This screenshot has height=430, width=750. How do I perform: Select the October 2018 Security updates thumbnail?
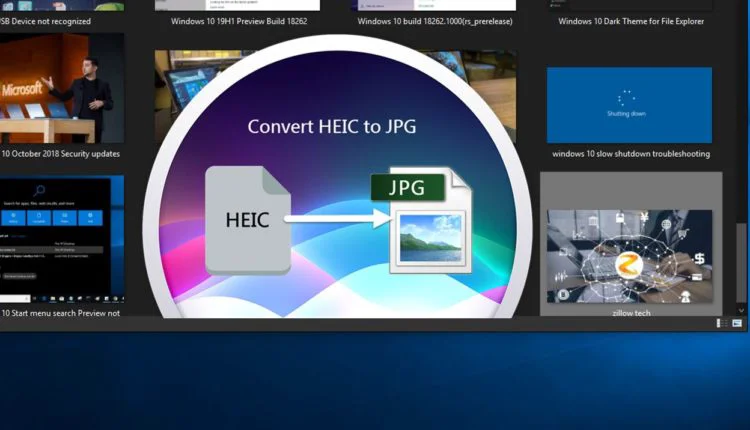pos(62,88)
